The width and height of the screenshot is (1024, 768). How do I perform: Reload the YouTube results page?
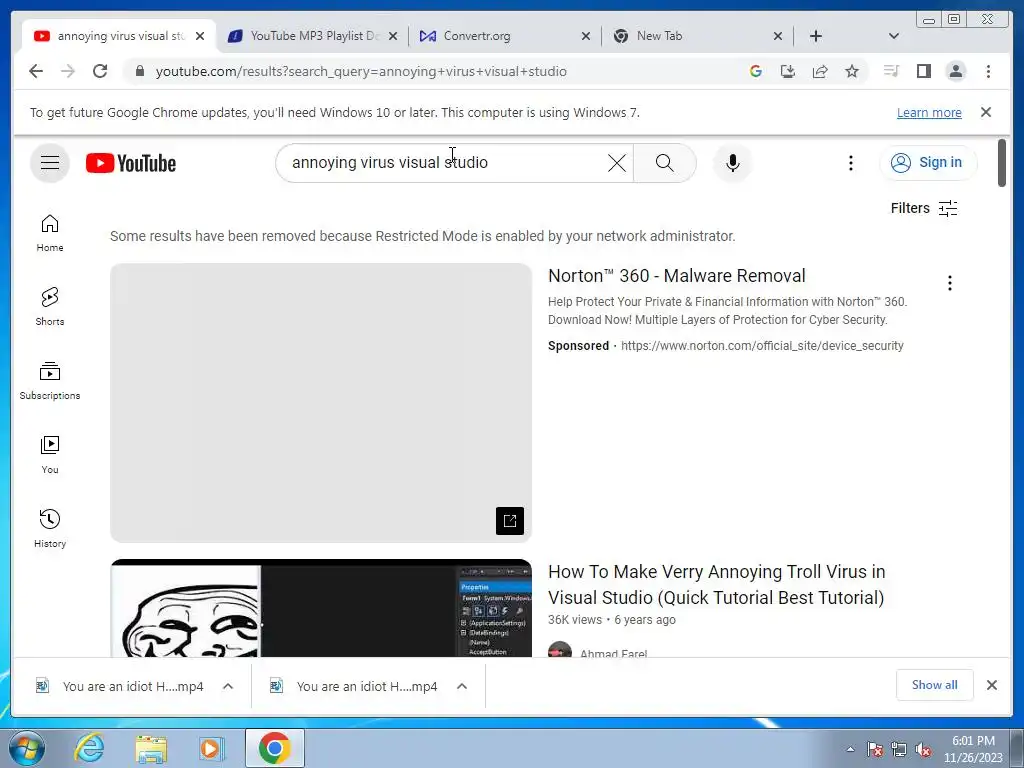point(100,71)
